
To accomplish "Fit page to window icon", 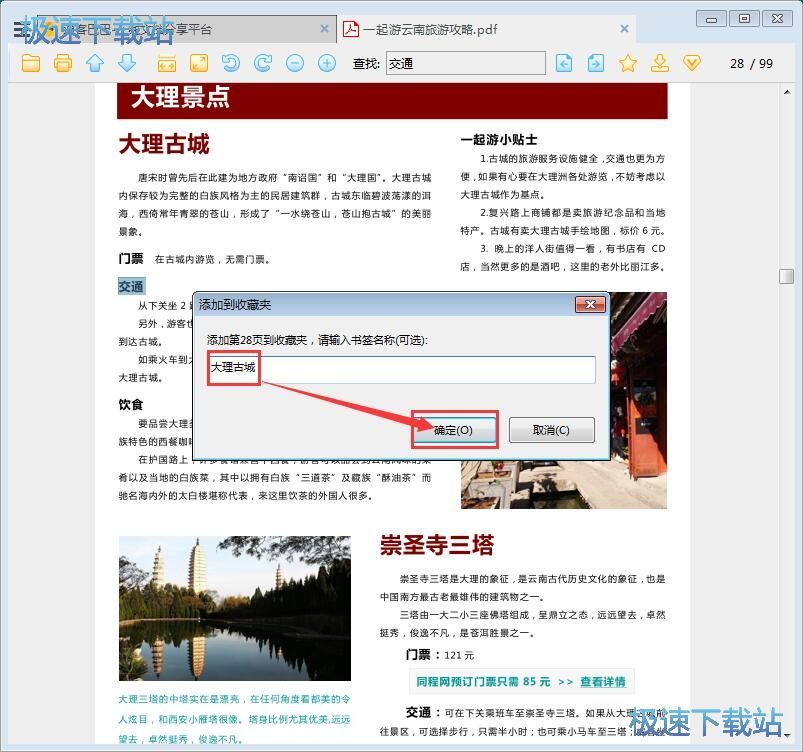I will (199, 63).
